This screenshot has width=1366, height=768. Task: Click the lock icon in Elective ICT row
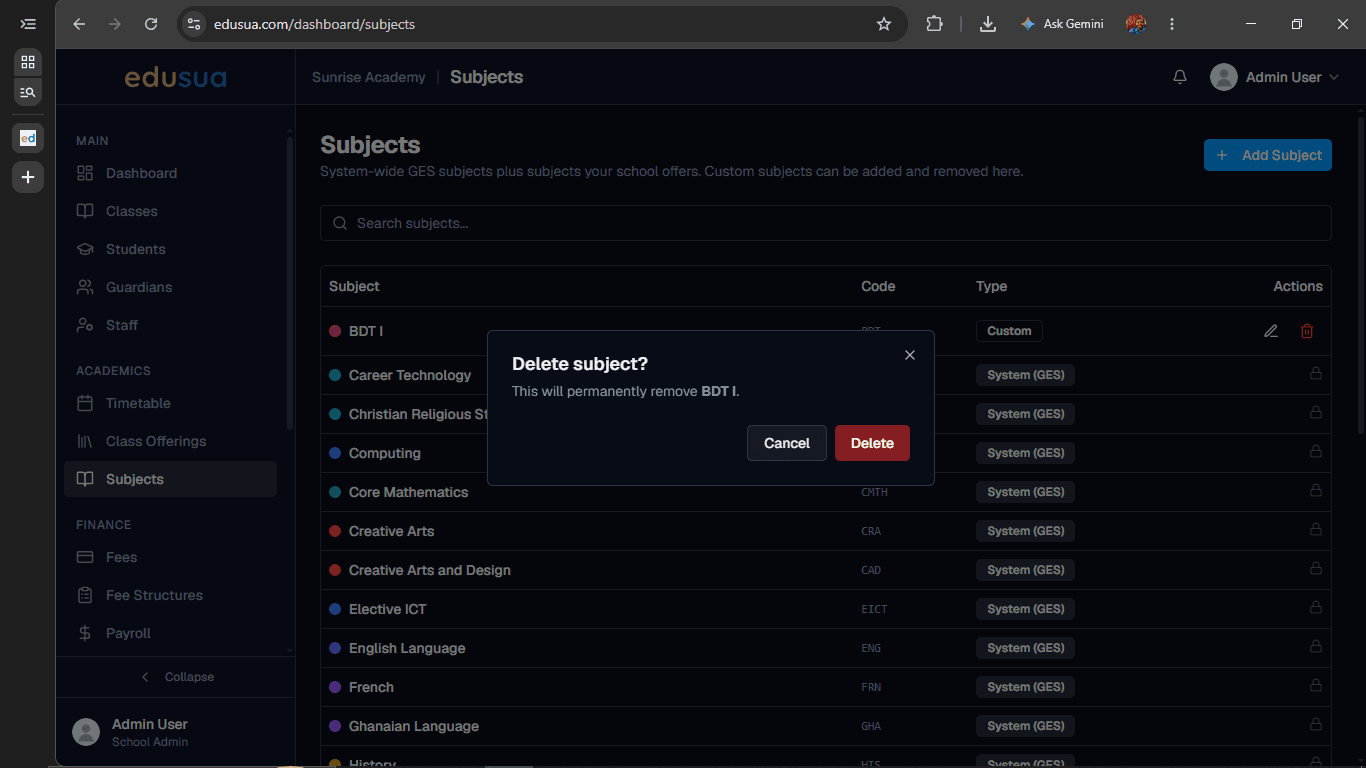click(x=1315, y=608)
